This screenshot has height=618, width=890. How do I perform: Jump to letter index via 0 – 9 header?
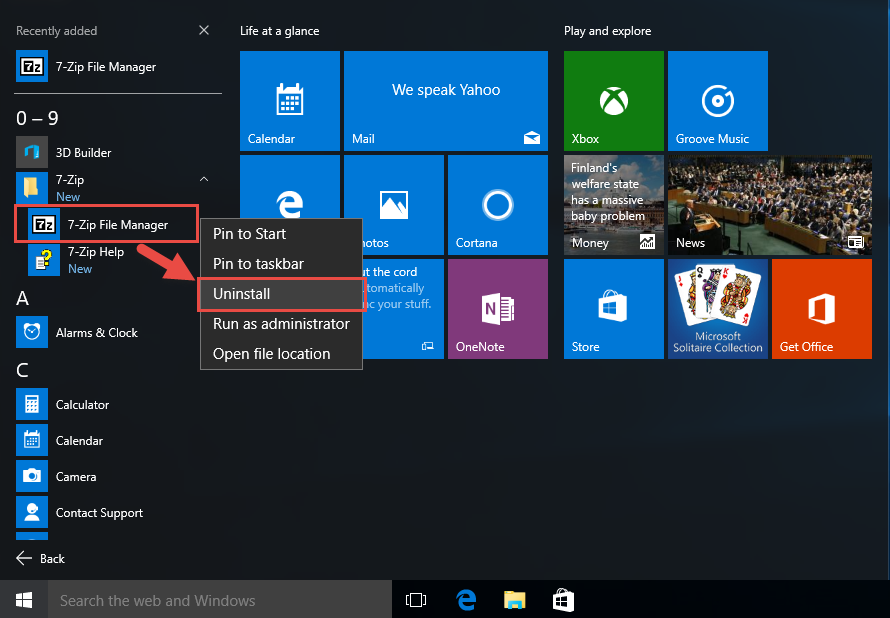click(37, 118)
